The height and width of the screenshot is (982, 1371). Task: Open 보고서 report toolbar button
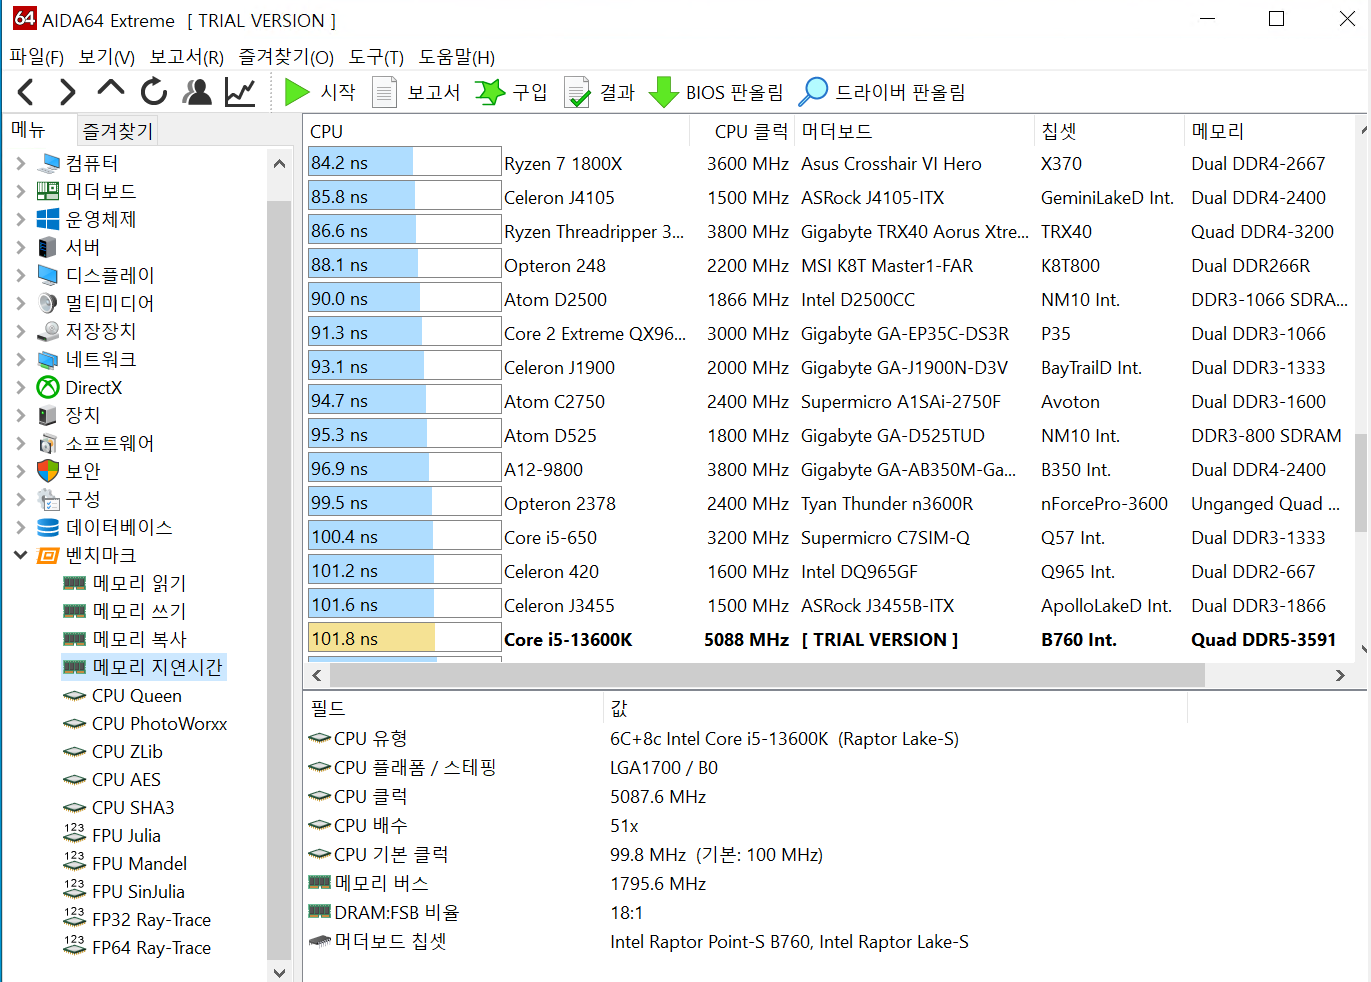416,92
